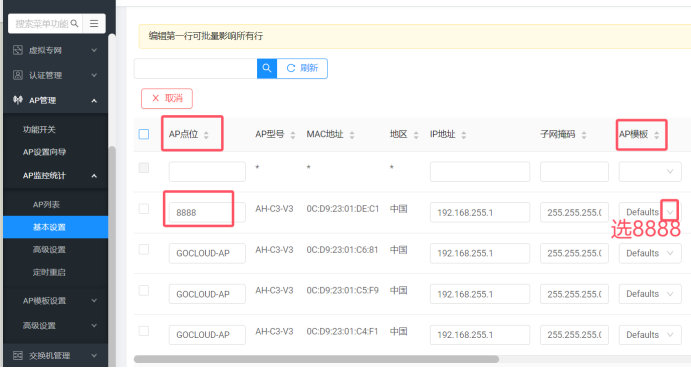The width and height of the screenshot is (691, 368).
Task: Click the red 取消 cancel button
Action: coord(167,98)
